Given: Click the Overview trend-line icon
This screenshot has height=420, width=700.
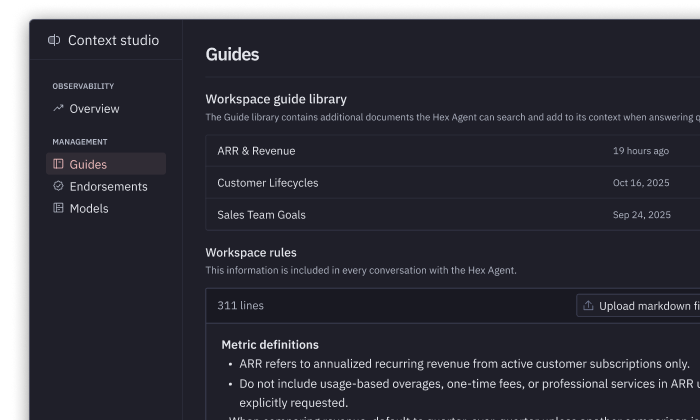Looking at the screenshot, I should tap(58, 108).
